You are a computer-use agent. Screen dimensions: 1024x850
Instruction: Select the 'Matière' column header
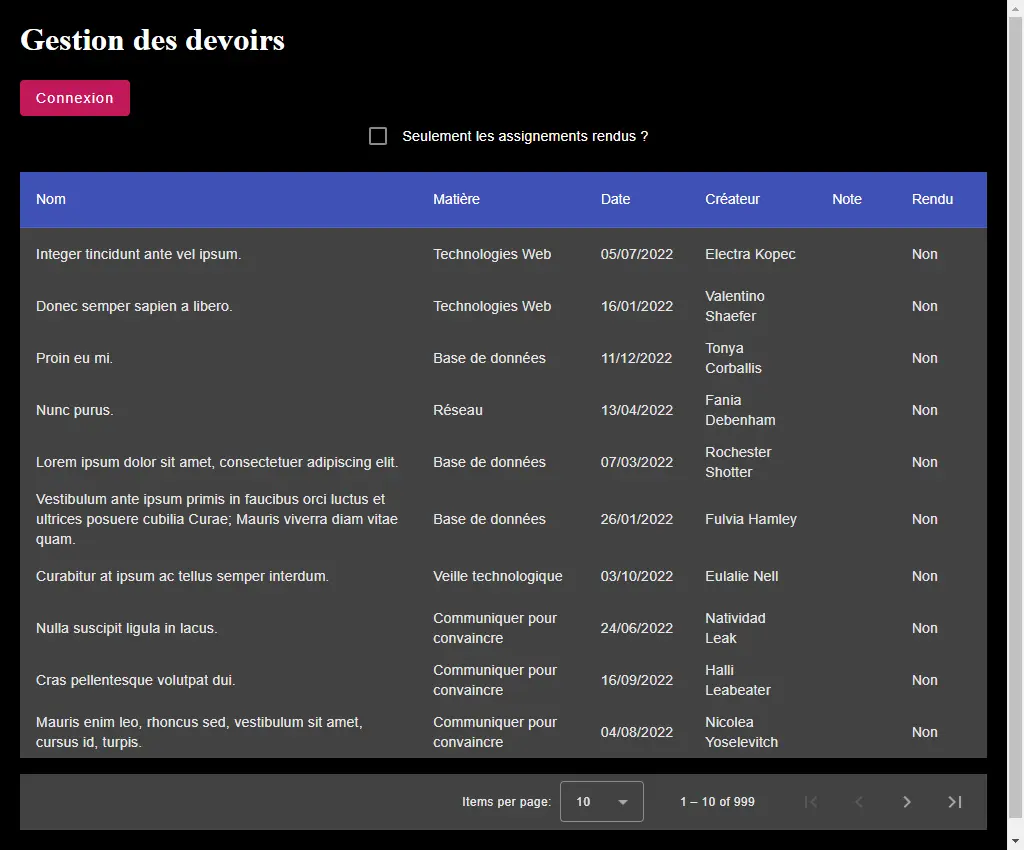click(456, 199)
